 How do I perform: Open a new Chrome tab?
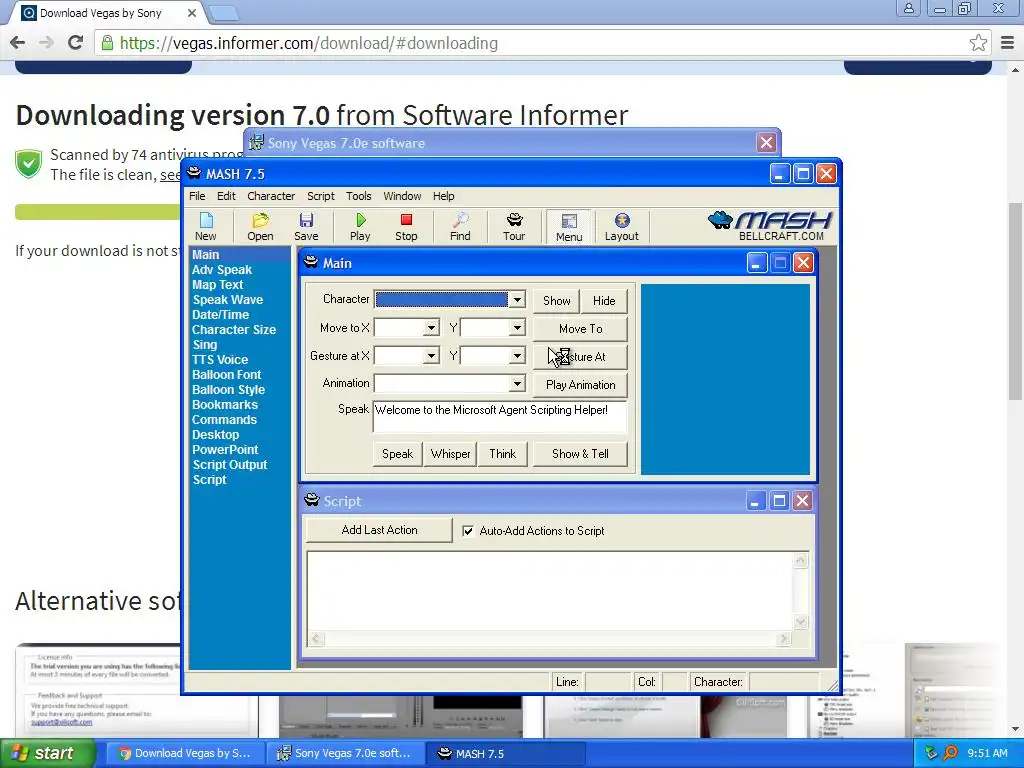coord(224,13)
